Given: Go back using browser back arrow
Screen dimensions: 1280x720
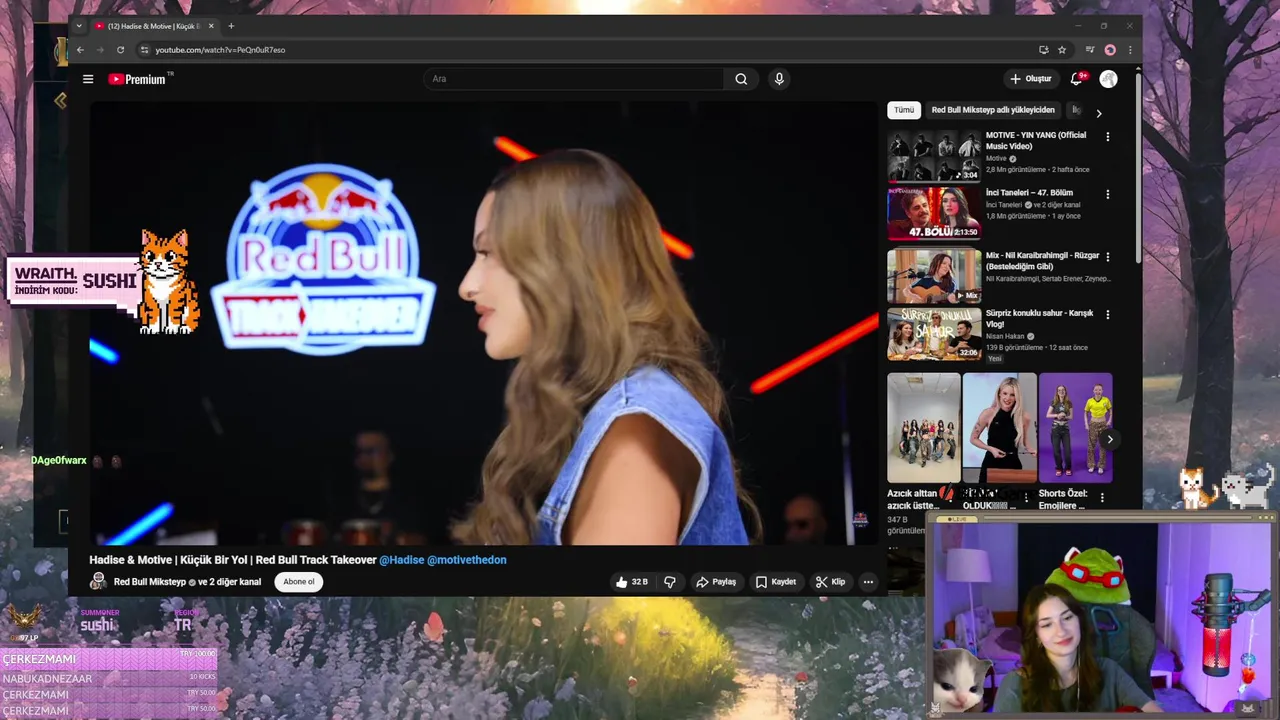Looking at the screenshot, I should [80, 50].
